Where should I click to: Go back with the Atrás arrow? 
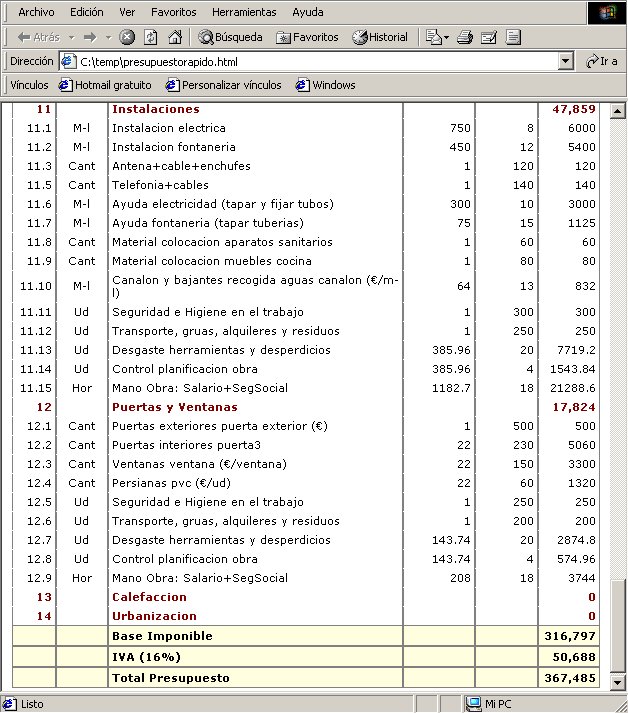(38, 37)
